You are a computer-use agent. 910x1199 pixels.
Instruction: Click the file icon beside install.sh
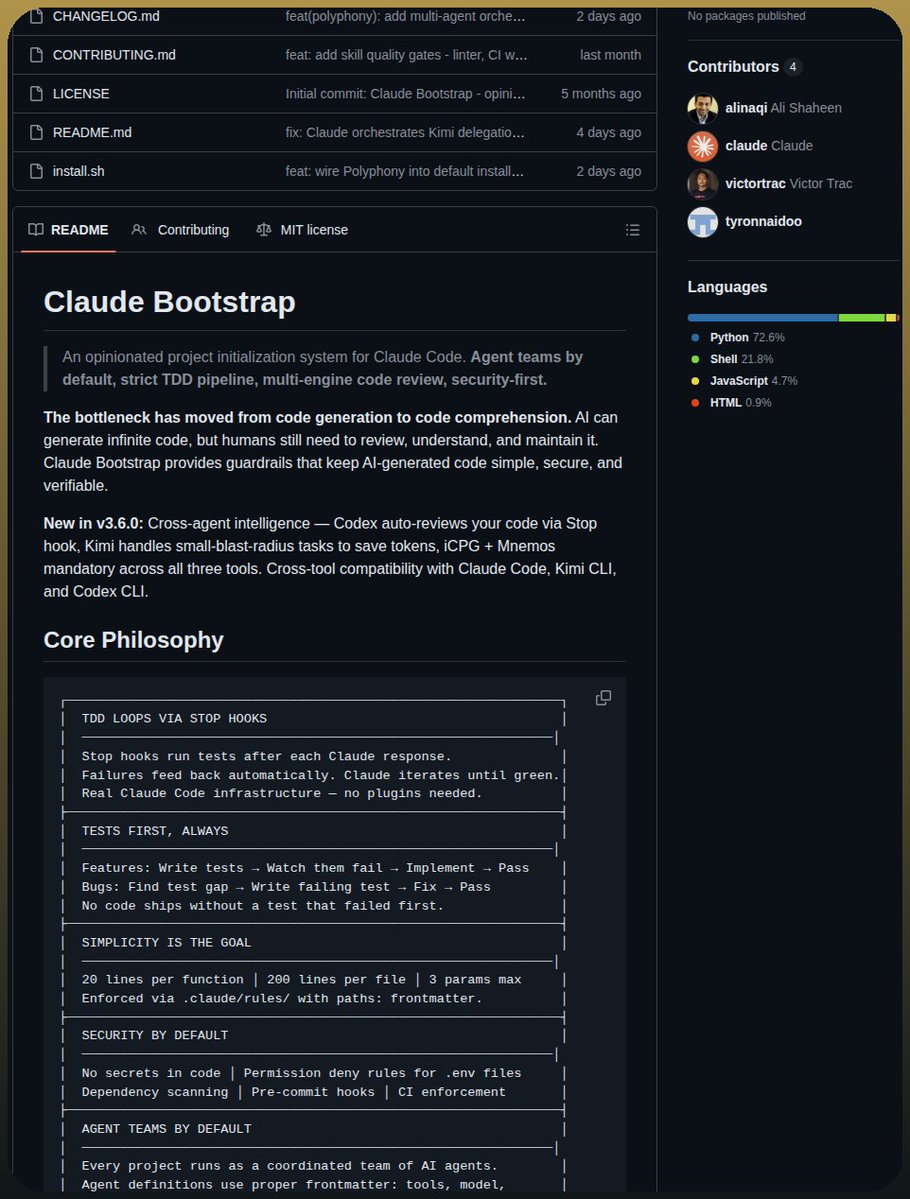coord(36,171)
